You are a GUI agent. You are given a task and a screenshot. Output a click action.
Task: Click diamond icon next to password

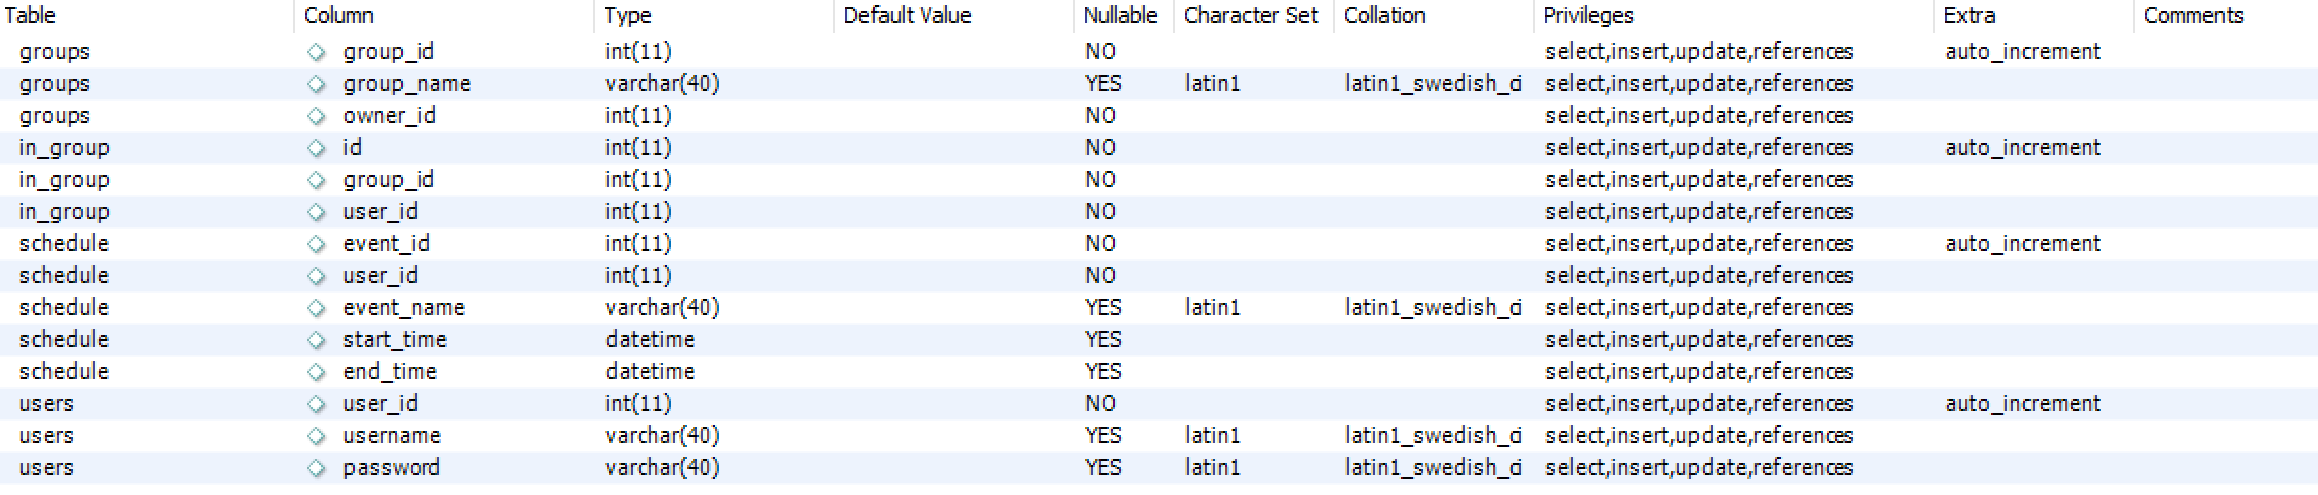[x=316, y=468]
